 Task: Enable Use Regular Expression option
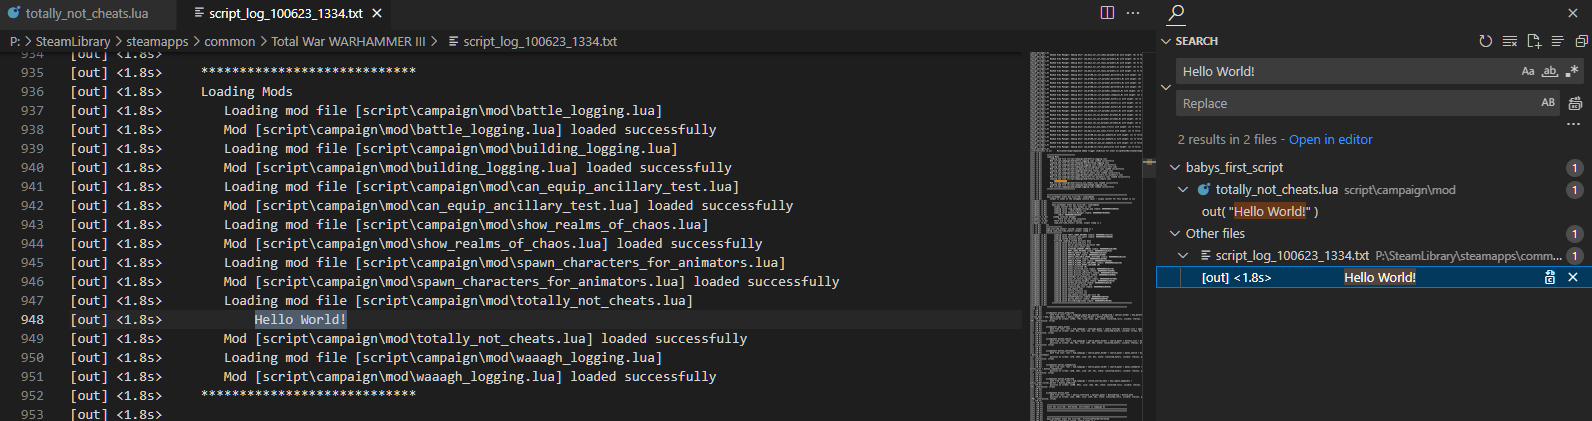coord(1571,71)
